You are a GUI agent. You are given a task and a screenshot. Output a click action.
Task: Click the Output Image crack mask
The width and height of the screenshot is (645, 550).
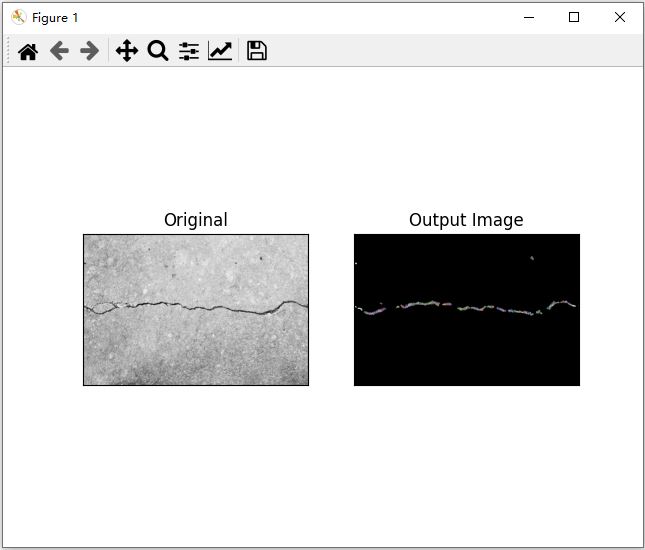[467, 310]
